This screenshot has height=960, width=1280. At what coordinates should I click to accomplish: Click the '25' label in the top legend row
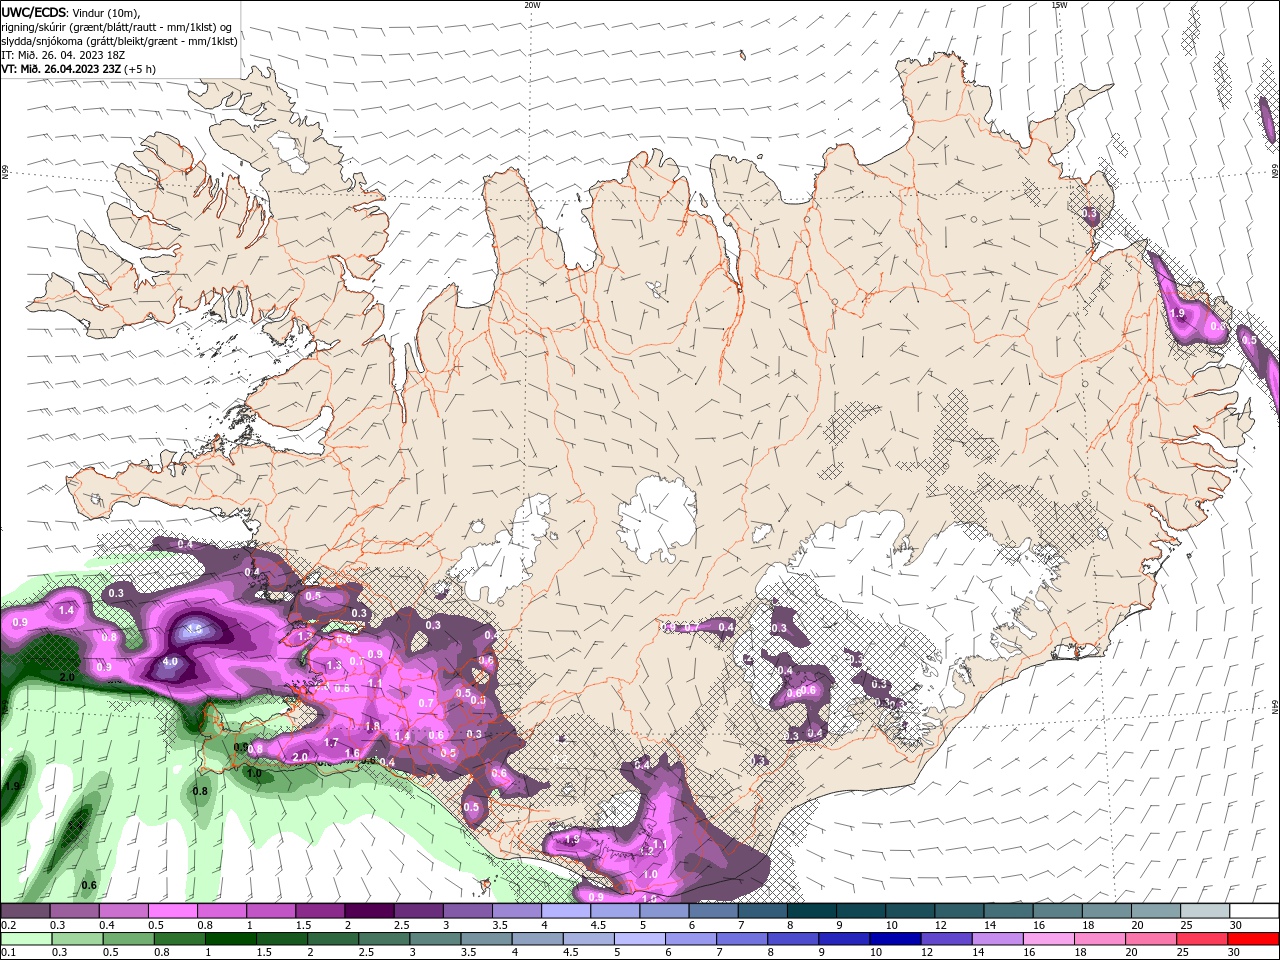[1189, 925]
